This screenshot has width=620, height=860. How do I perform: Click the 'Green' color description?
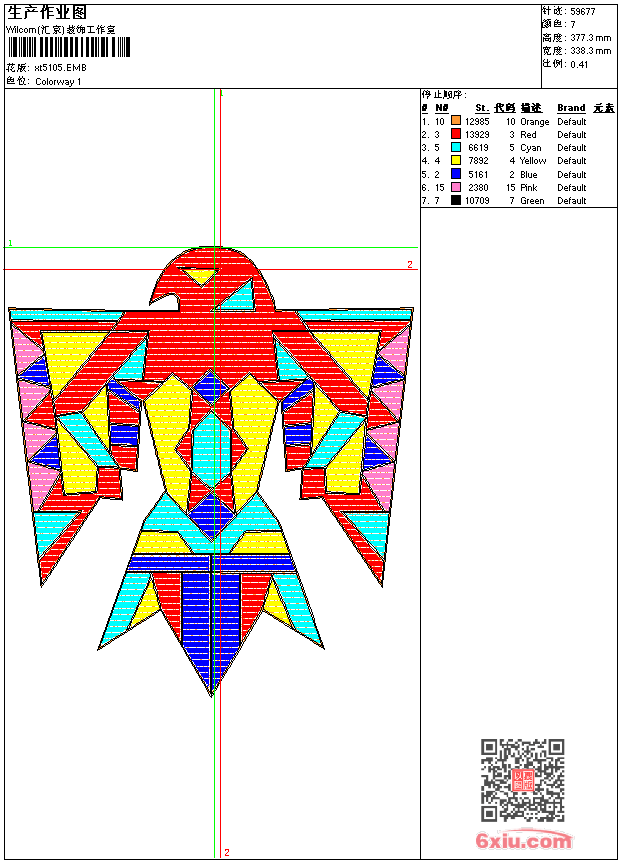tap(532, 201)
